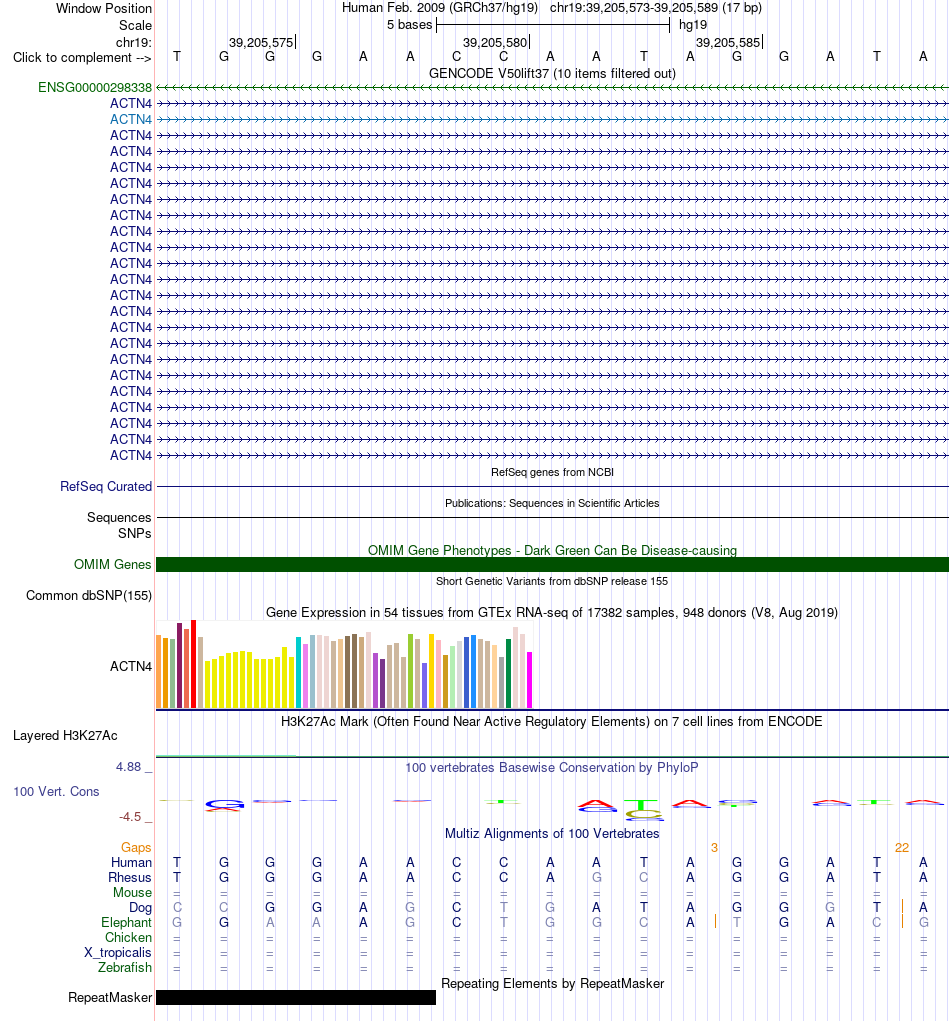
Task: Click the magenta bar in GTEx chart
Action: [529, 680]
